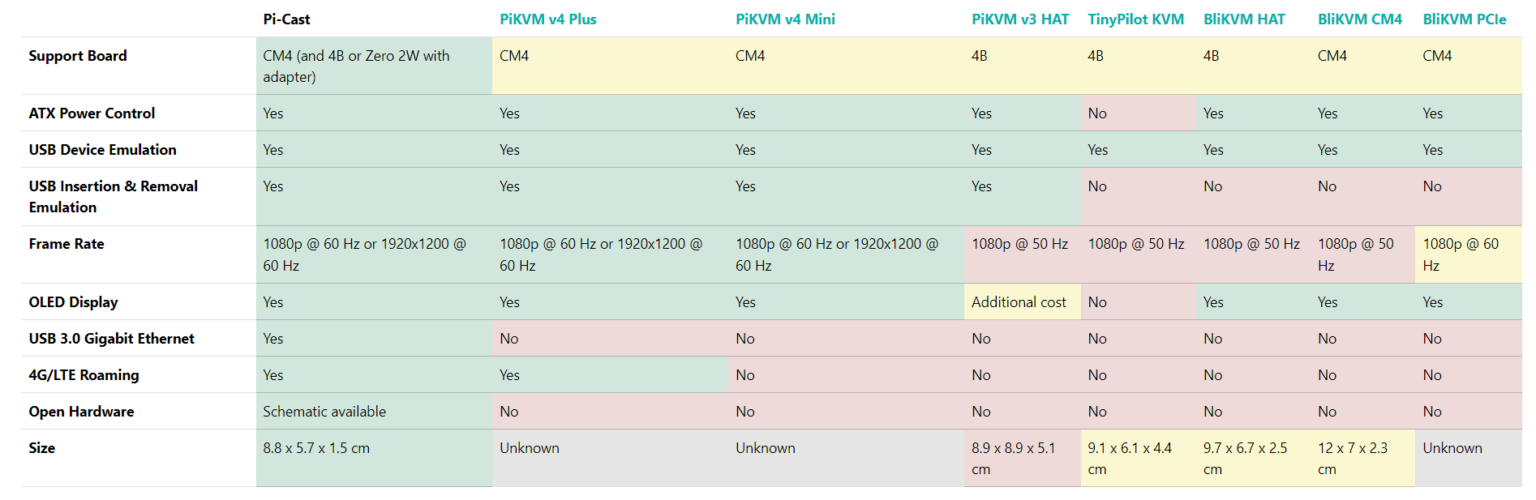Image resolution: width=1536 pixels, height=500 pixels.
Task: Click TinyPilot's ATX Power Control 'No' cell
Action: [1138, 113]
